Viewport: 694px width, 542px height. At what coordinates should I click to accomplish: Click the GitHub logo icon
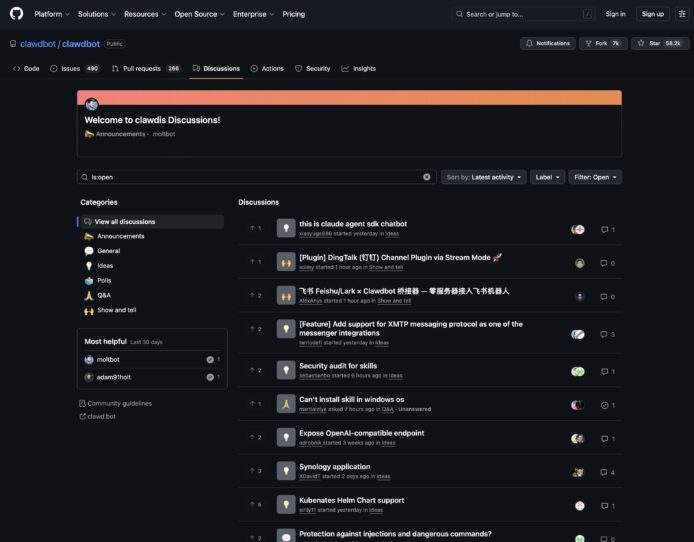[16, 14]
